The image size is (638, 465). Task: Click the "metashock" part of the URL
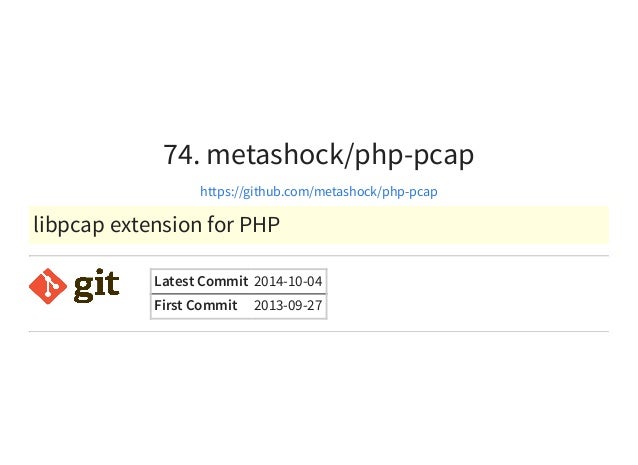click(347, 191)
